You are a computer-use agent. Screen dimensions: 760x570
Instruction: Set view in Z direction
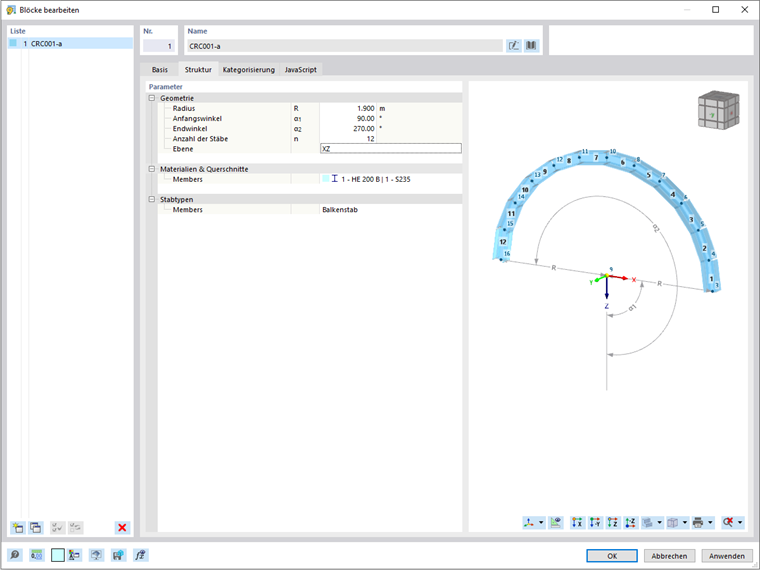pyautogui.click(x=613, y=522)
